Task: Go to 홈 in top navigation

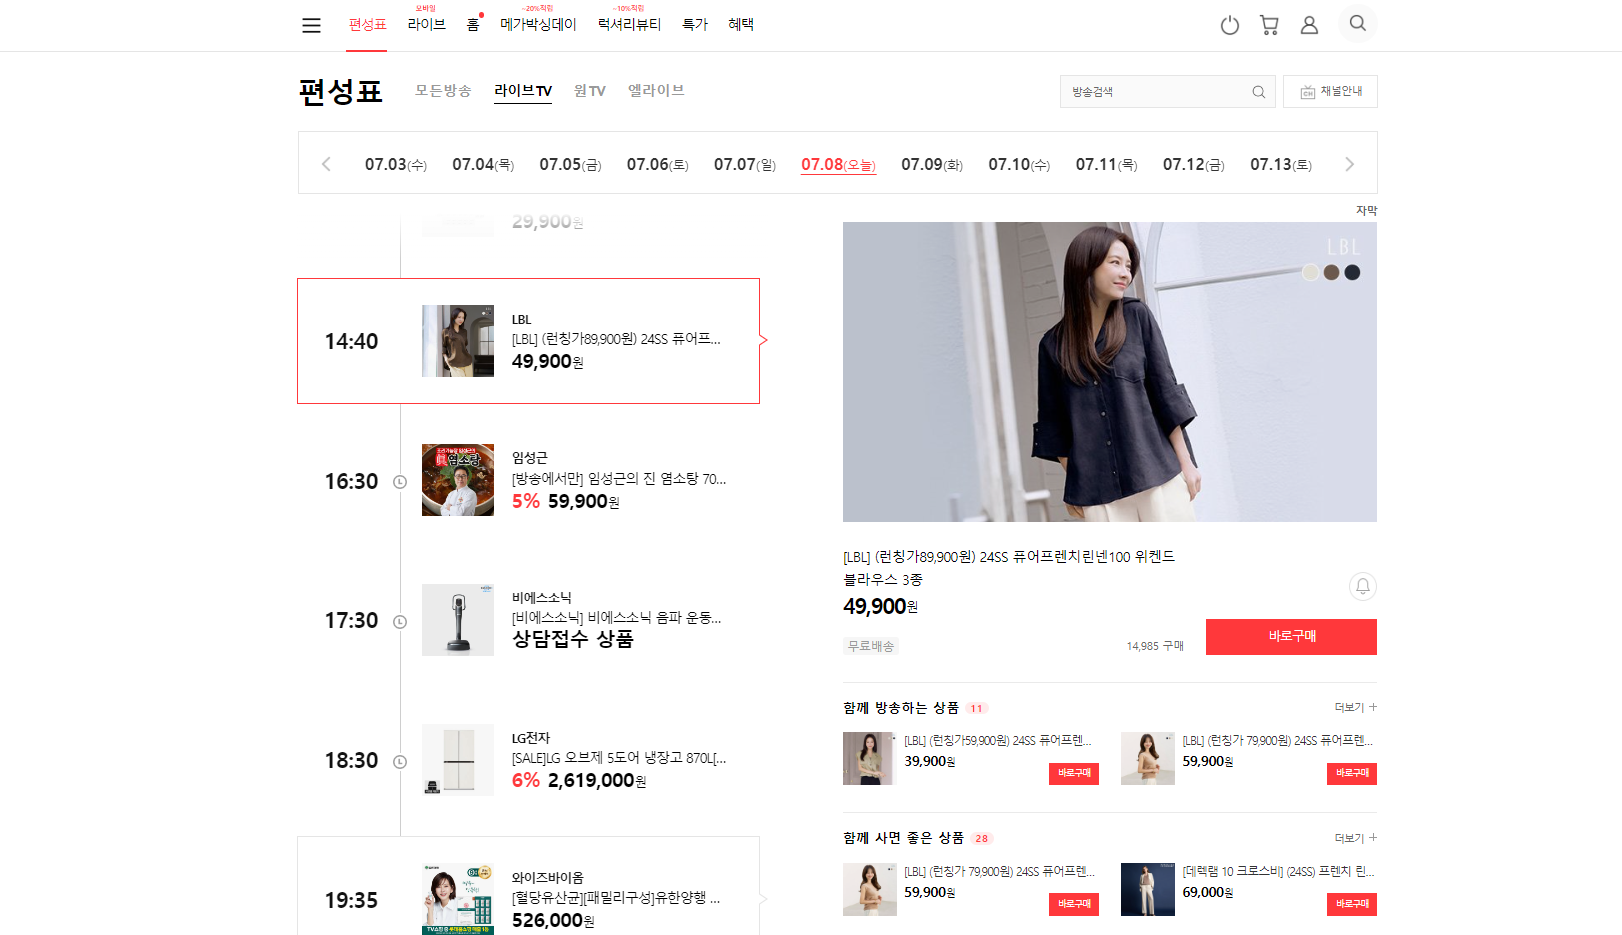Action: pyautogui.click(x=473, y=25)
